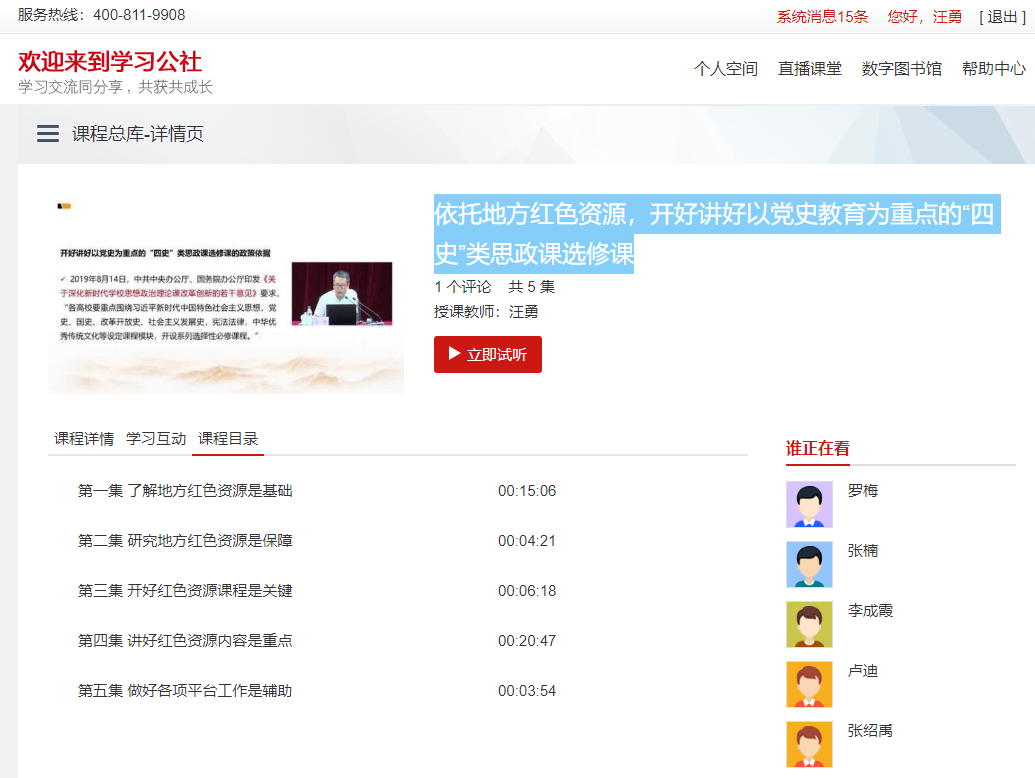
Task: Open 帮助中心 navigation item
Action: tap(993, 69)
